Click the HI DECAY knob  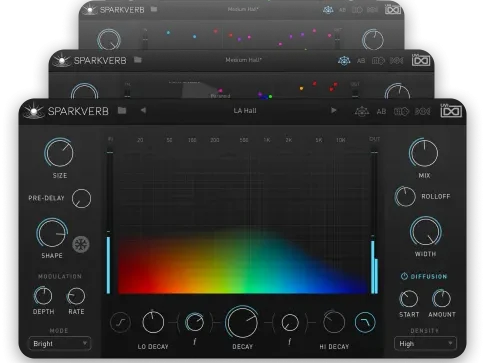[334, 322]
